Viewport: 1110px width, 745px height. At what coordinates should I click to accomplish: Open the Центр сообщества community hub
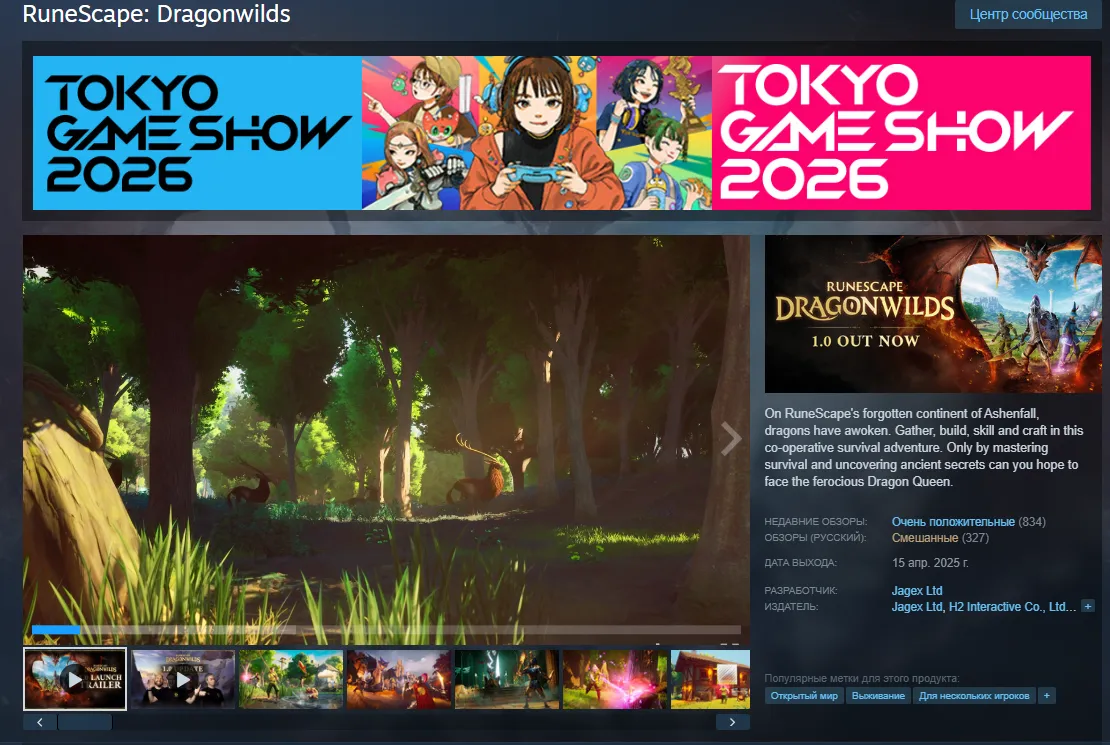click(1028, 14)
